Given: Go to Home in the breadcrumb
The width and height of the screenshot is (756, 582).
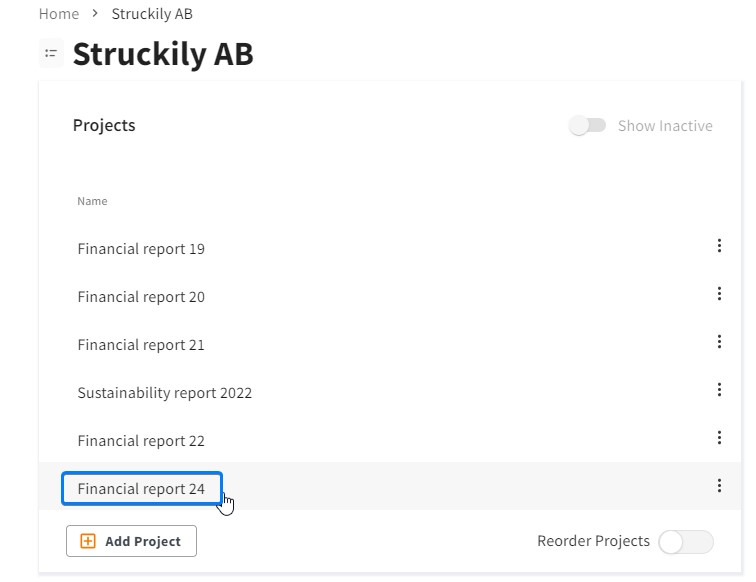Looking at the screenshot, I should pos(59,14).
